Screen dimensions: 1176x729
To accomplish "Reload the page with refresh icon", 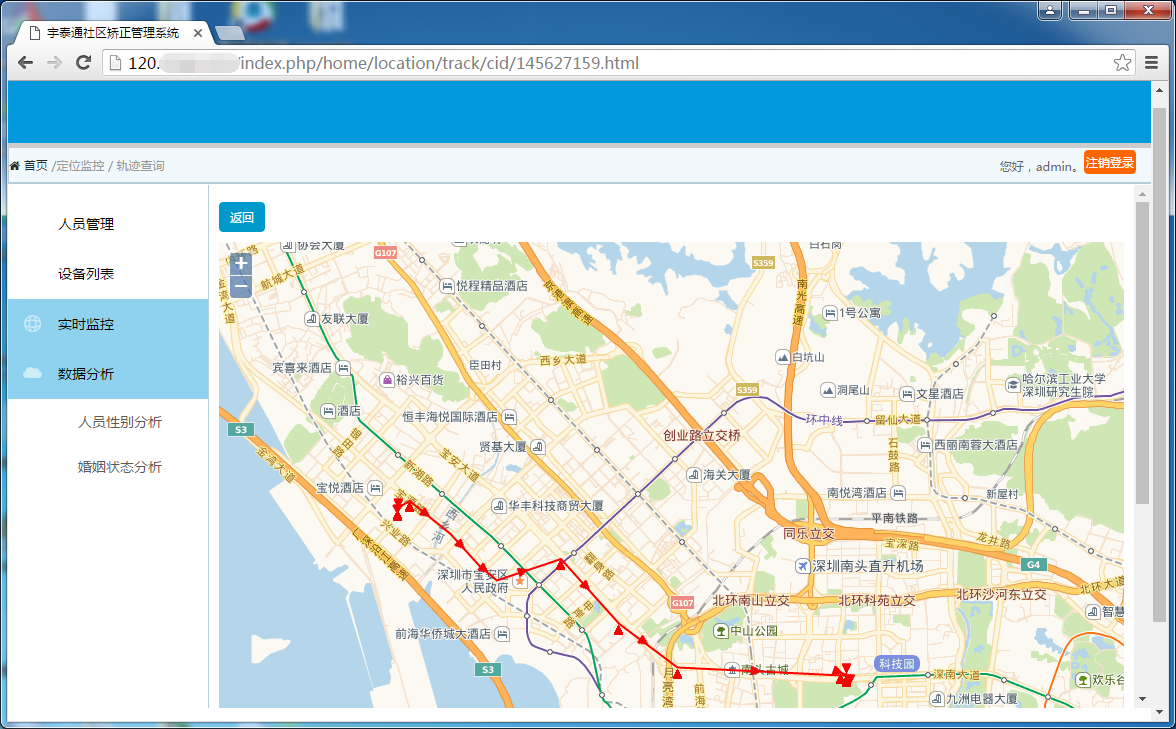I will [84, 63].
